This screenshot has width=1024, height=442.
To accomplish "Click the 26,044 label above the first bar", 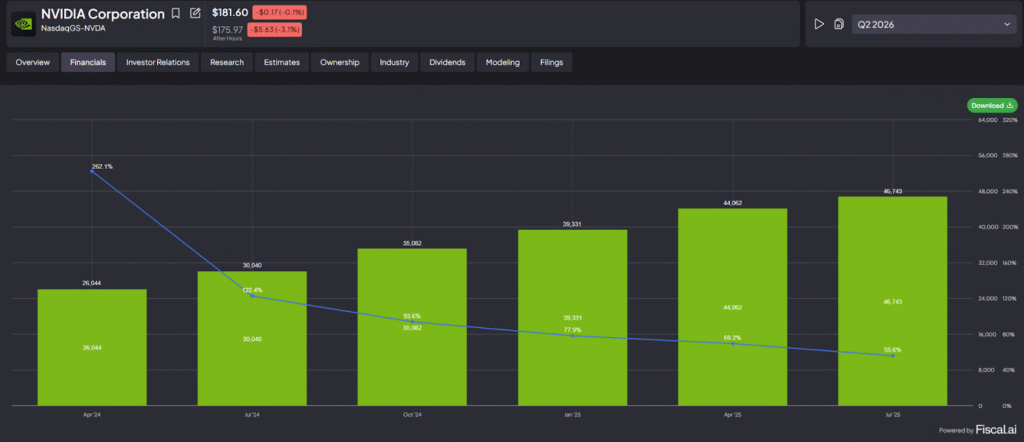I will 92,283.
